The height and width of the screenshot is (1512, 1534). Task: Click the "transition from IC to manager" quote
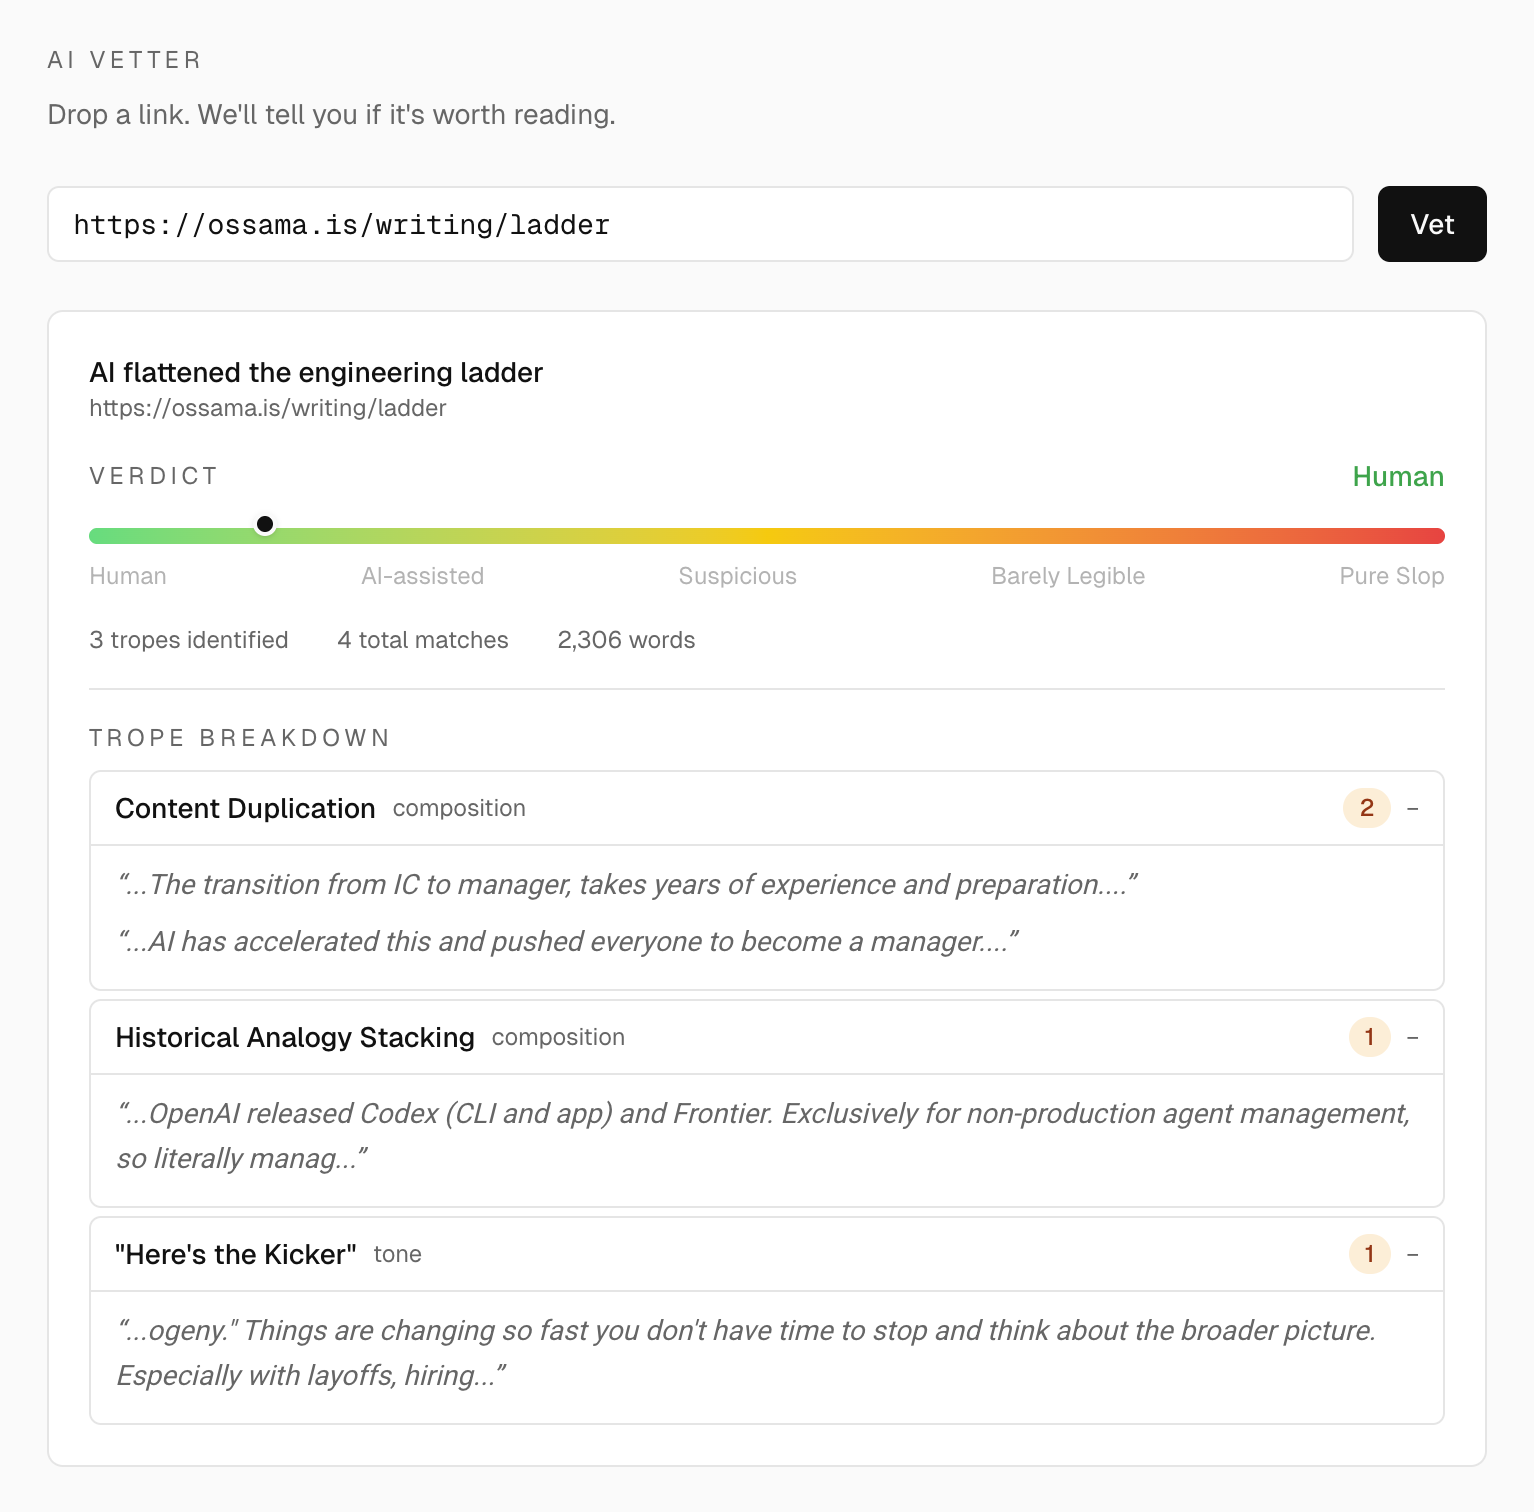(628, 884)
